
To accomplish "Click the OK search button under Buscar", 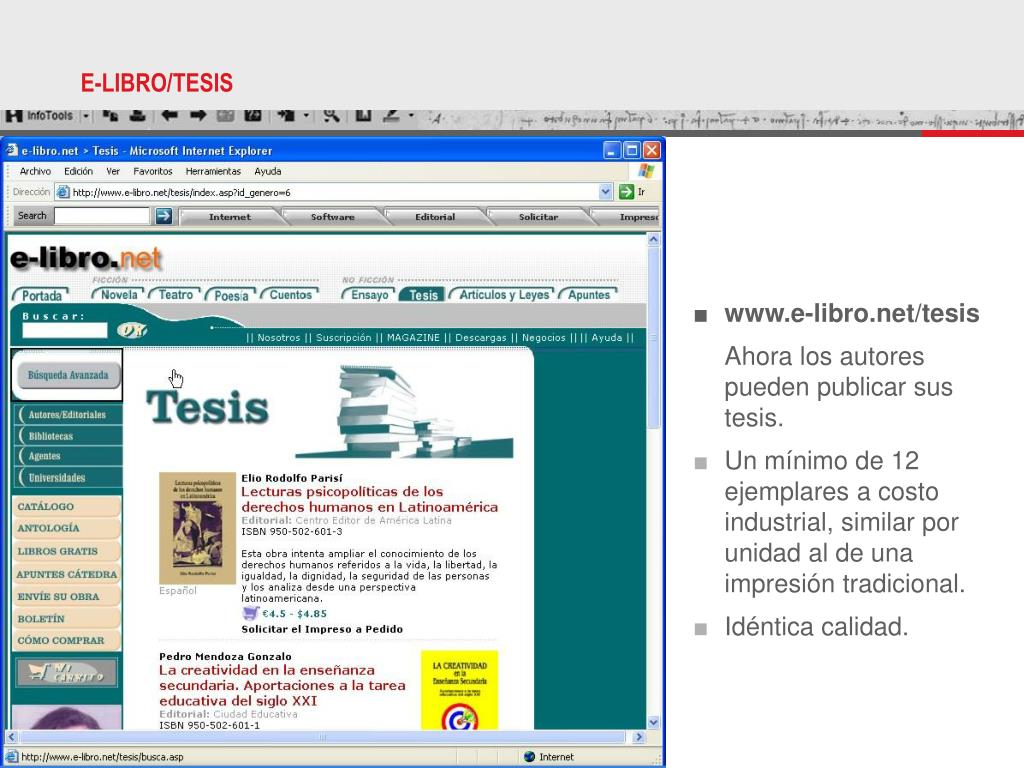I will [x=131, y=330].
